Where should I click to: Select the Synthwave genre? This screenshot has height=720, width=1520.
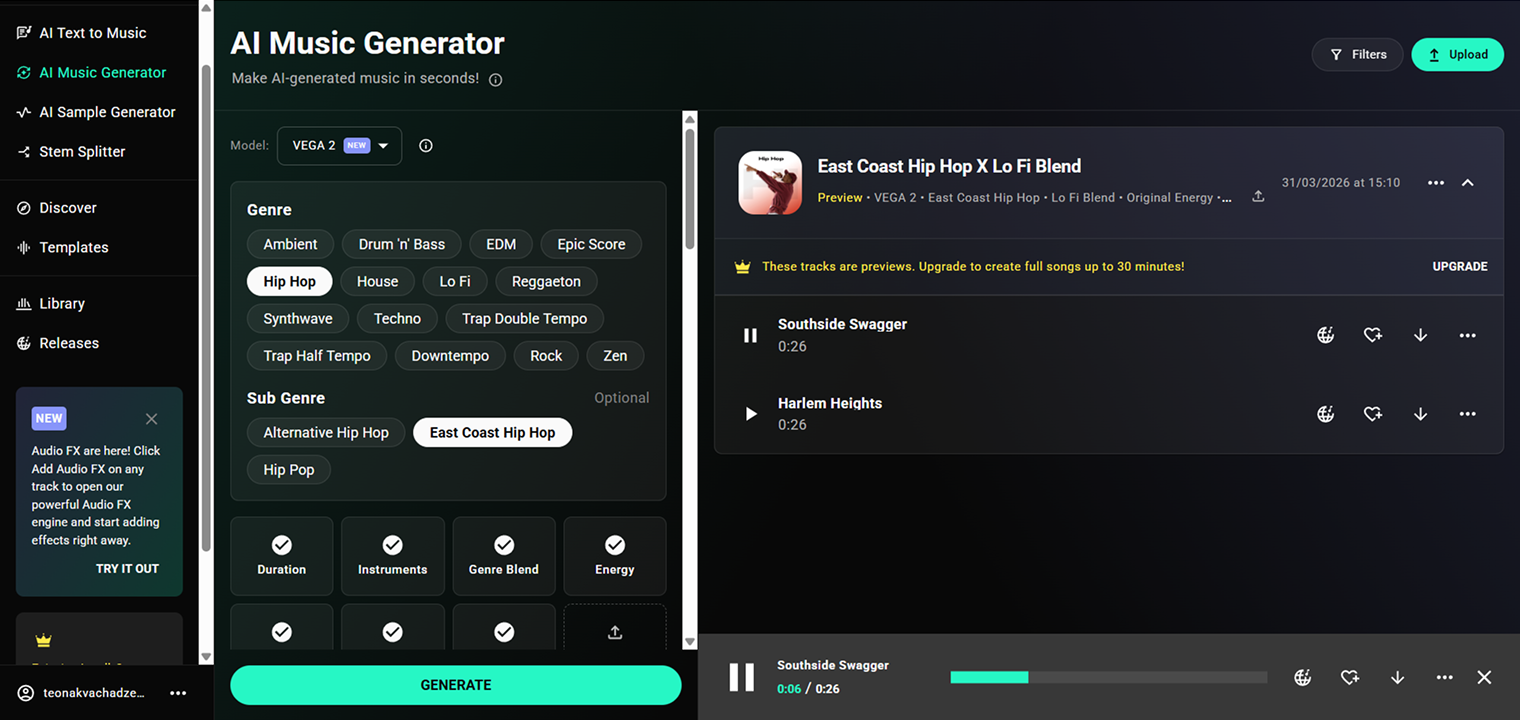(x=298, y=318)
